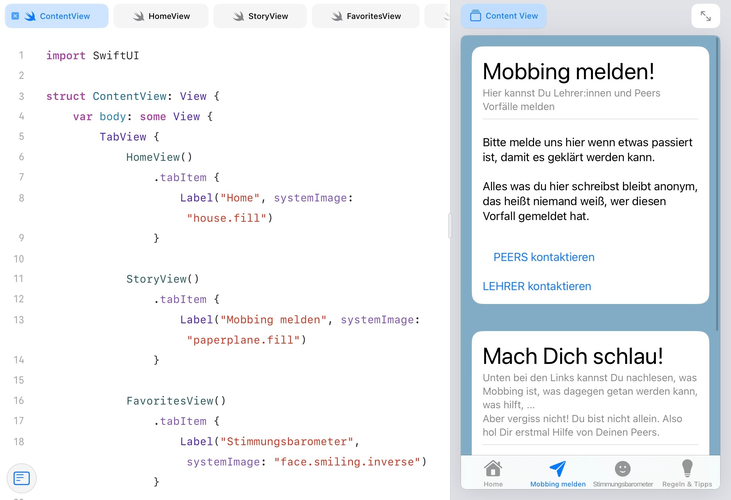Click the Swift icon in HomeView tab

pyautogui.click(x=138, y=16)
